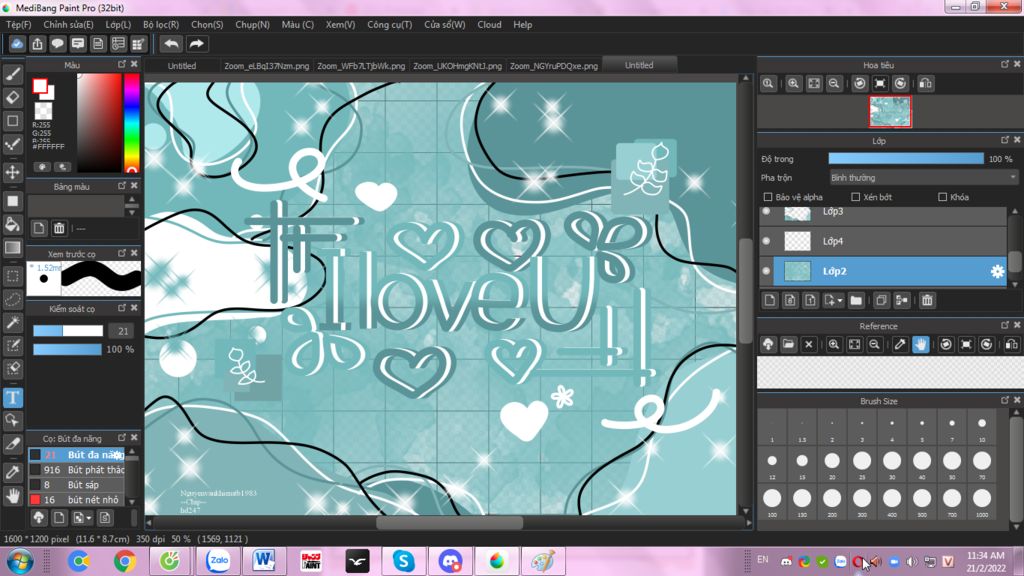Duplicate the selected layer
Image resolution: width=1024 pixels, height=576 pixels.
880,300
